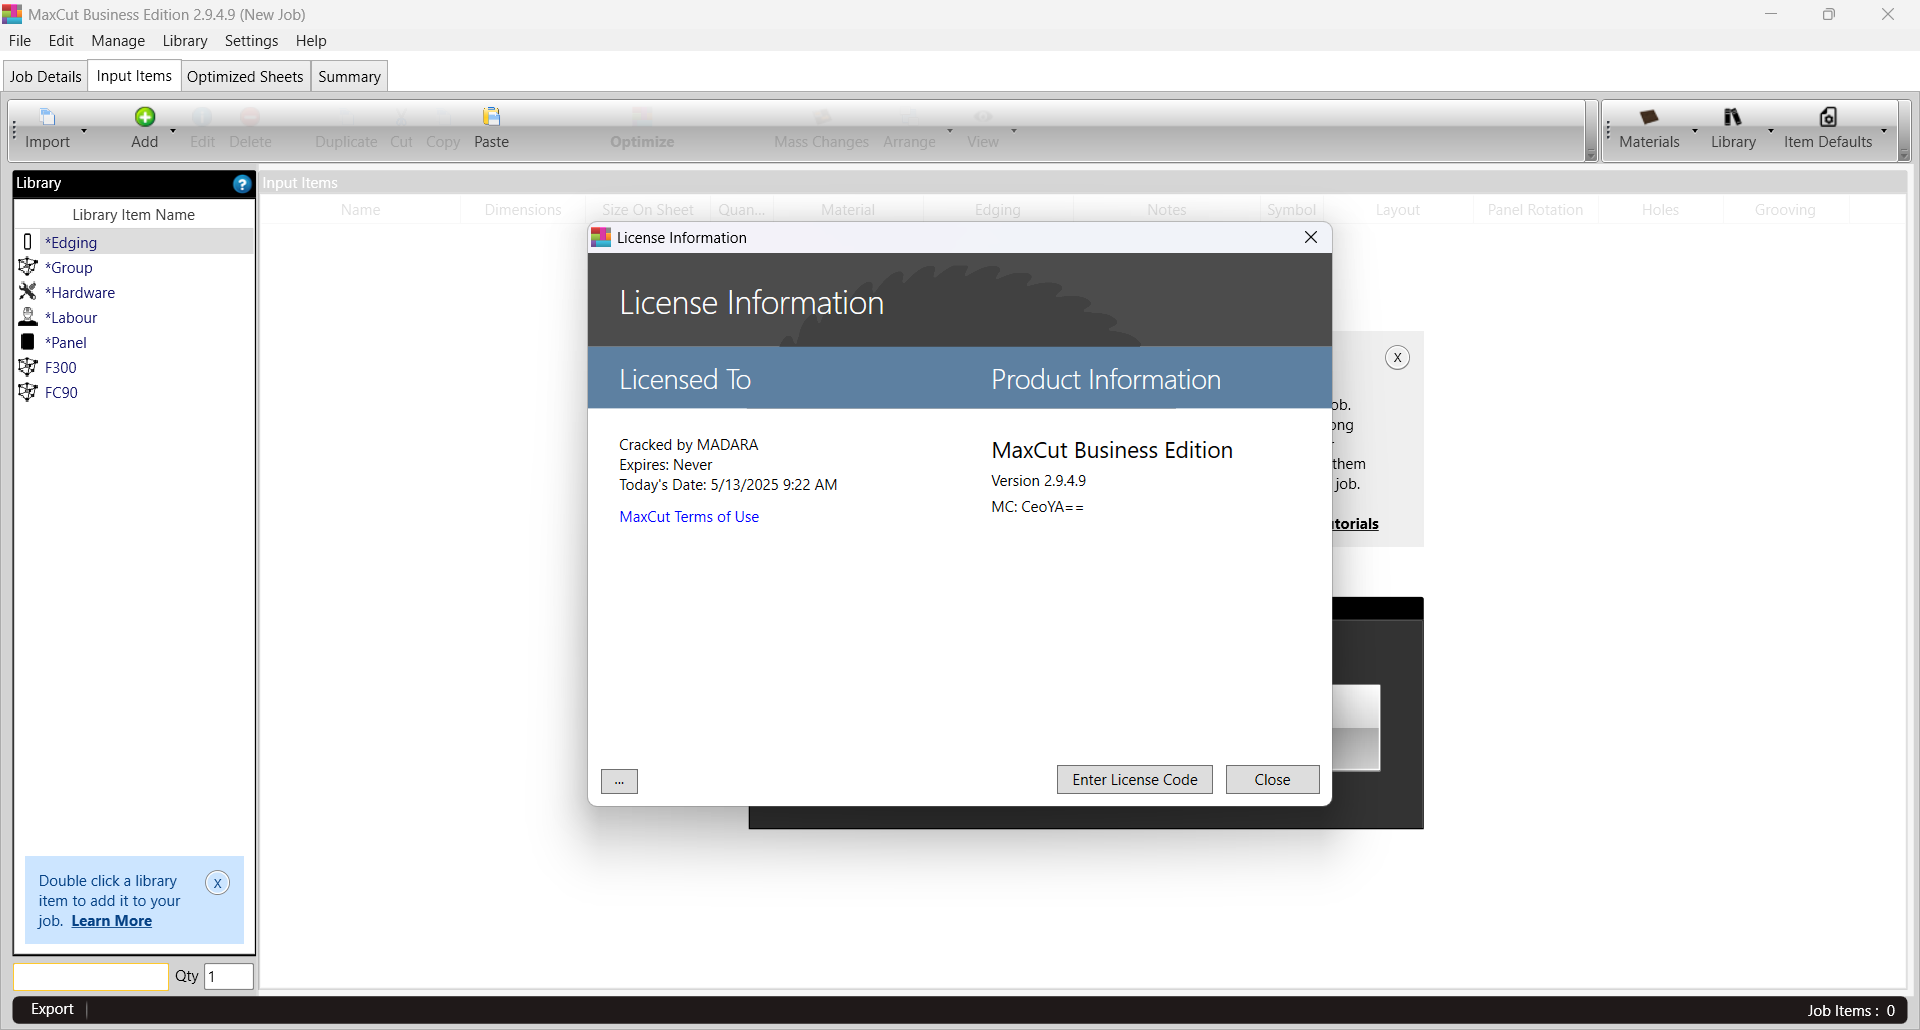
Task: Click the Qty input field
Action: pos(229,977)
